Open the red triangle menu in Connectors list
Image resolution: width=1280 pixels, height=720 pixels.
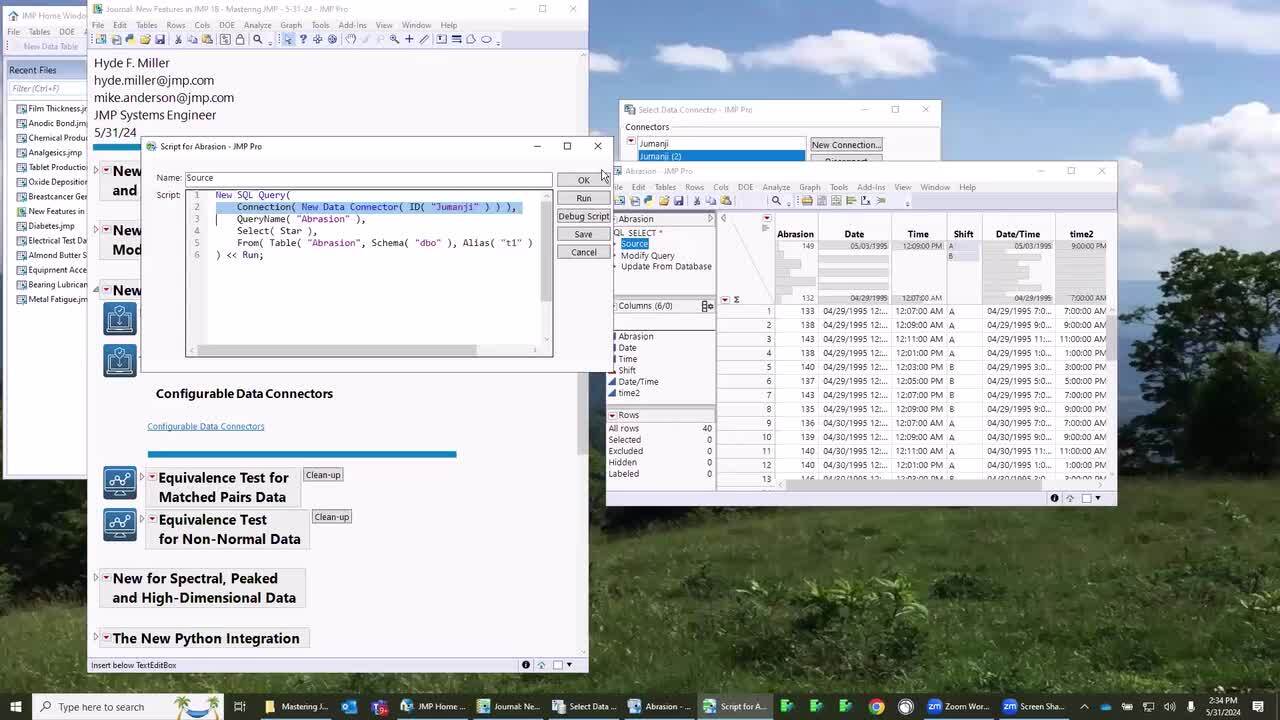tap(631, 143)
